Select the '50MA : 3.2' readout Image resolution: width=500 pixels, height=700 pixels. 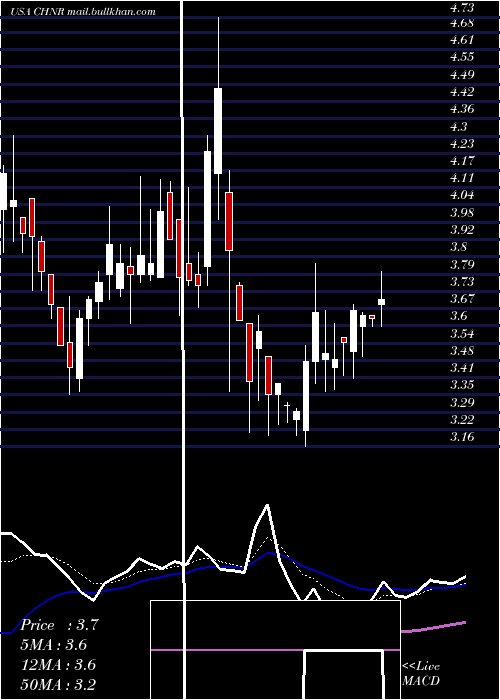[58, 684]
